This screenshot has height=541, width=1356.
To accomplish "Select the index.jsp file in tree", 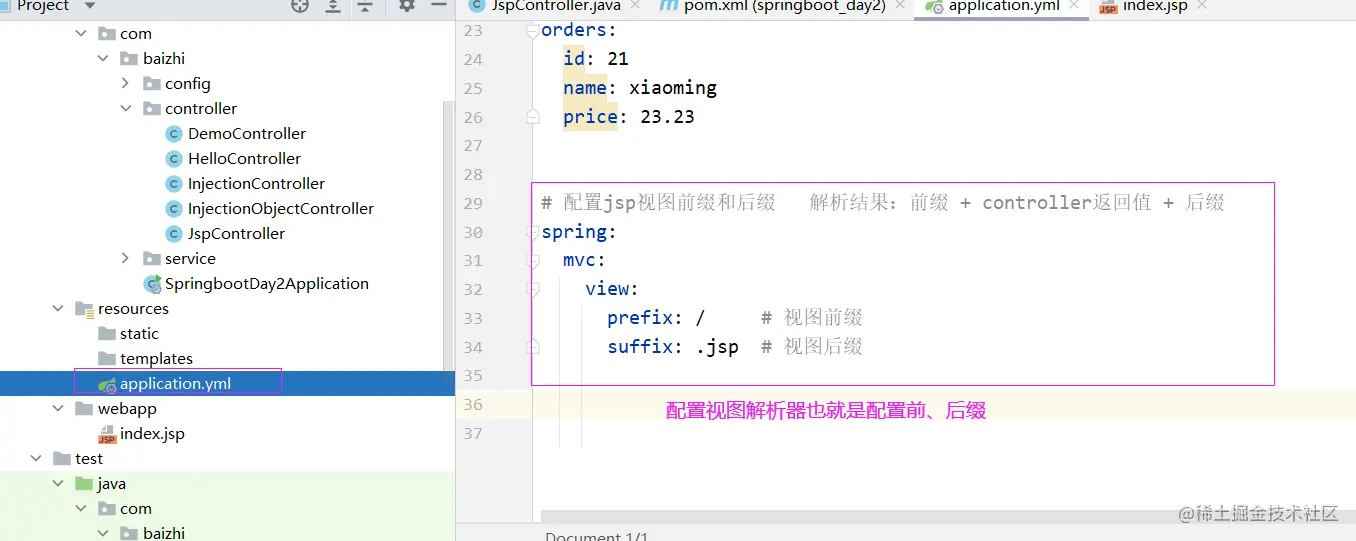I will click(x=152, y=434).
